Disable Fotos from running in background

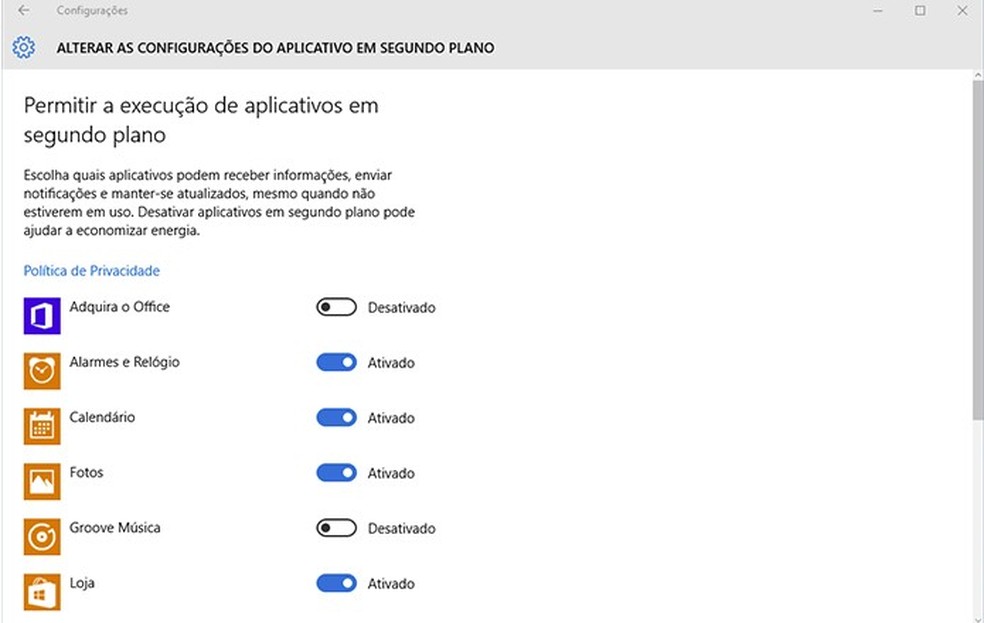(336, 472)
